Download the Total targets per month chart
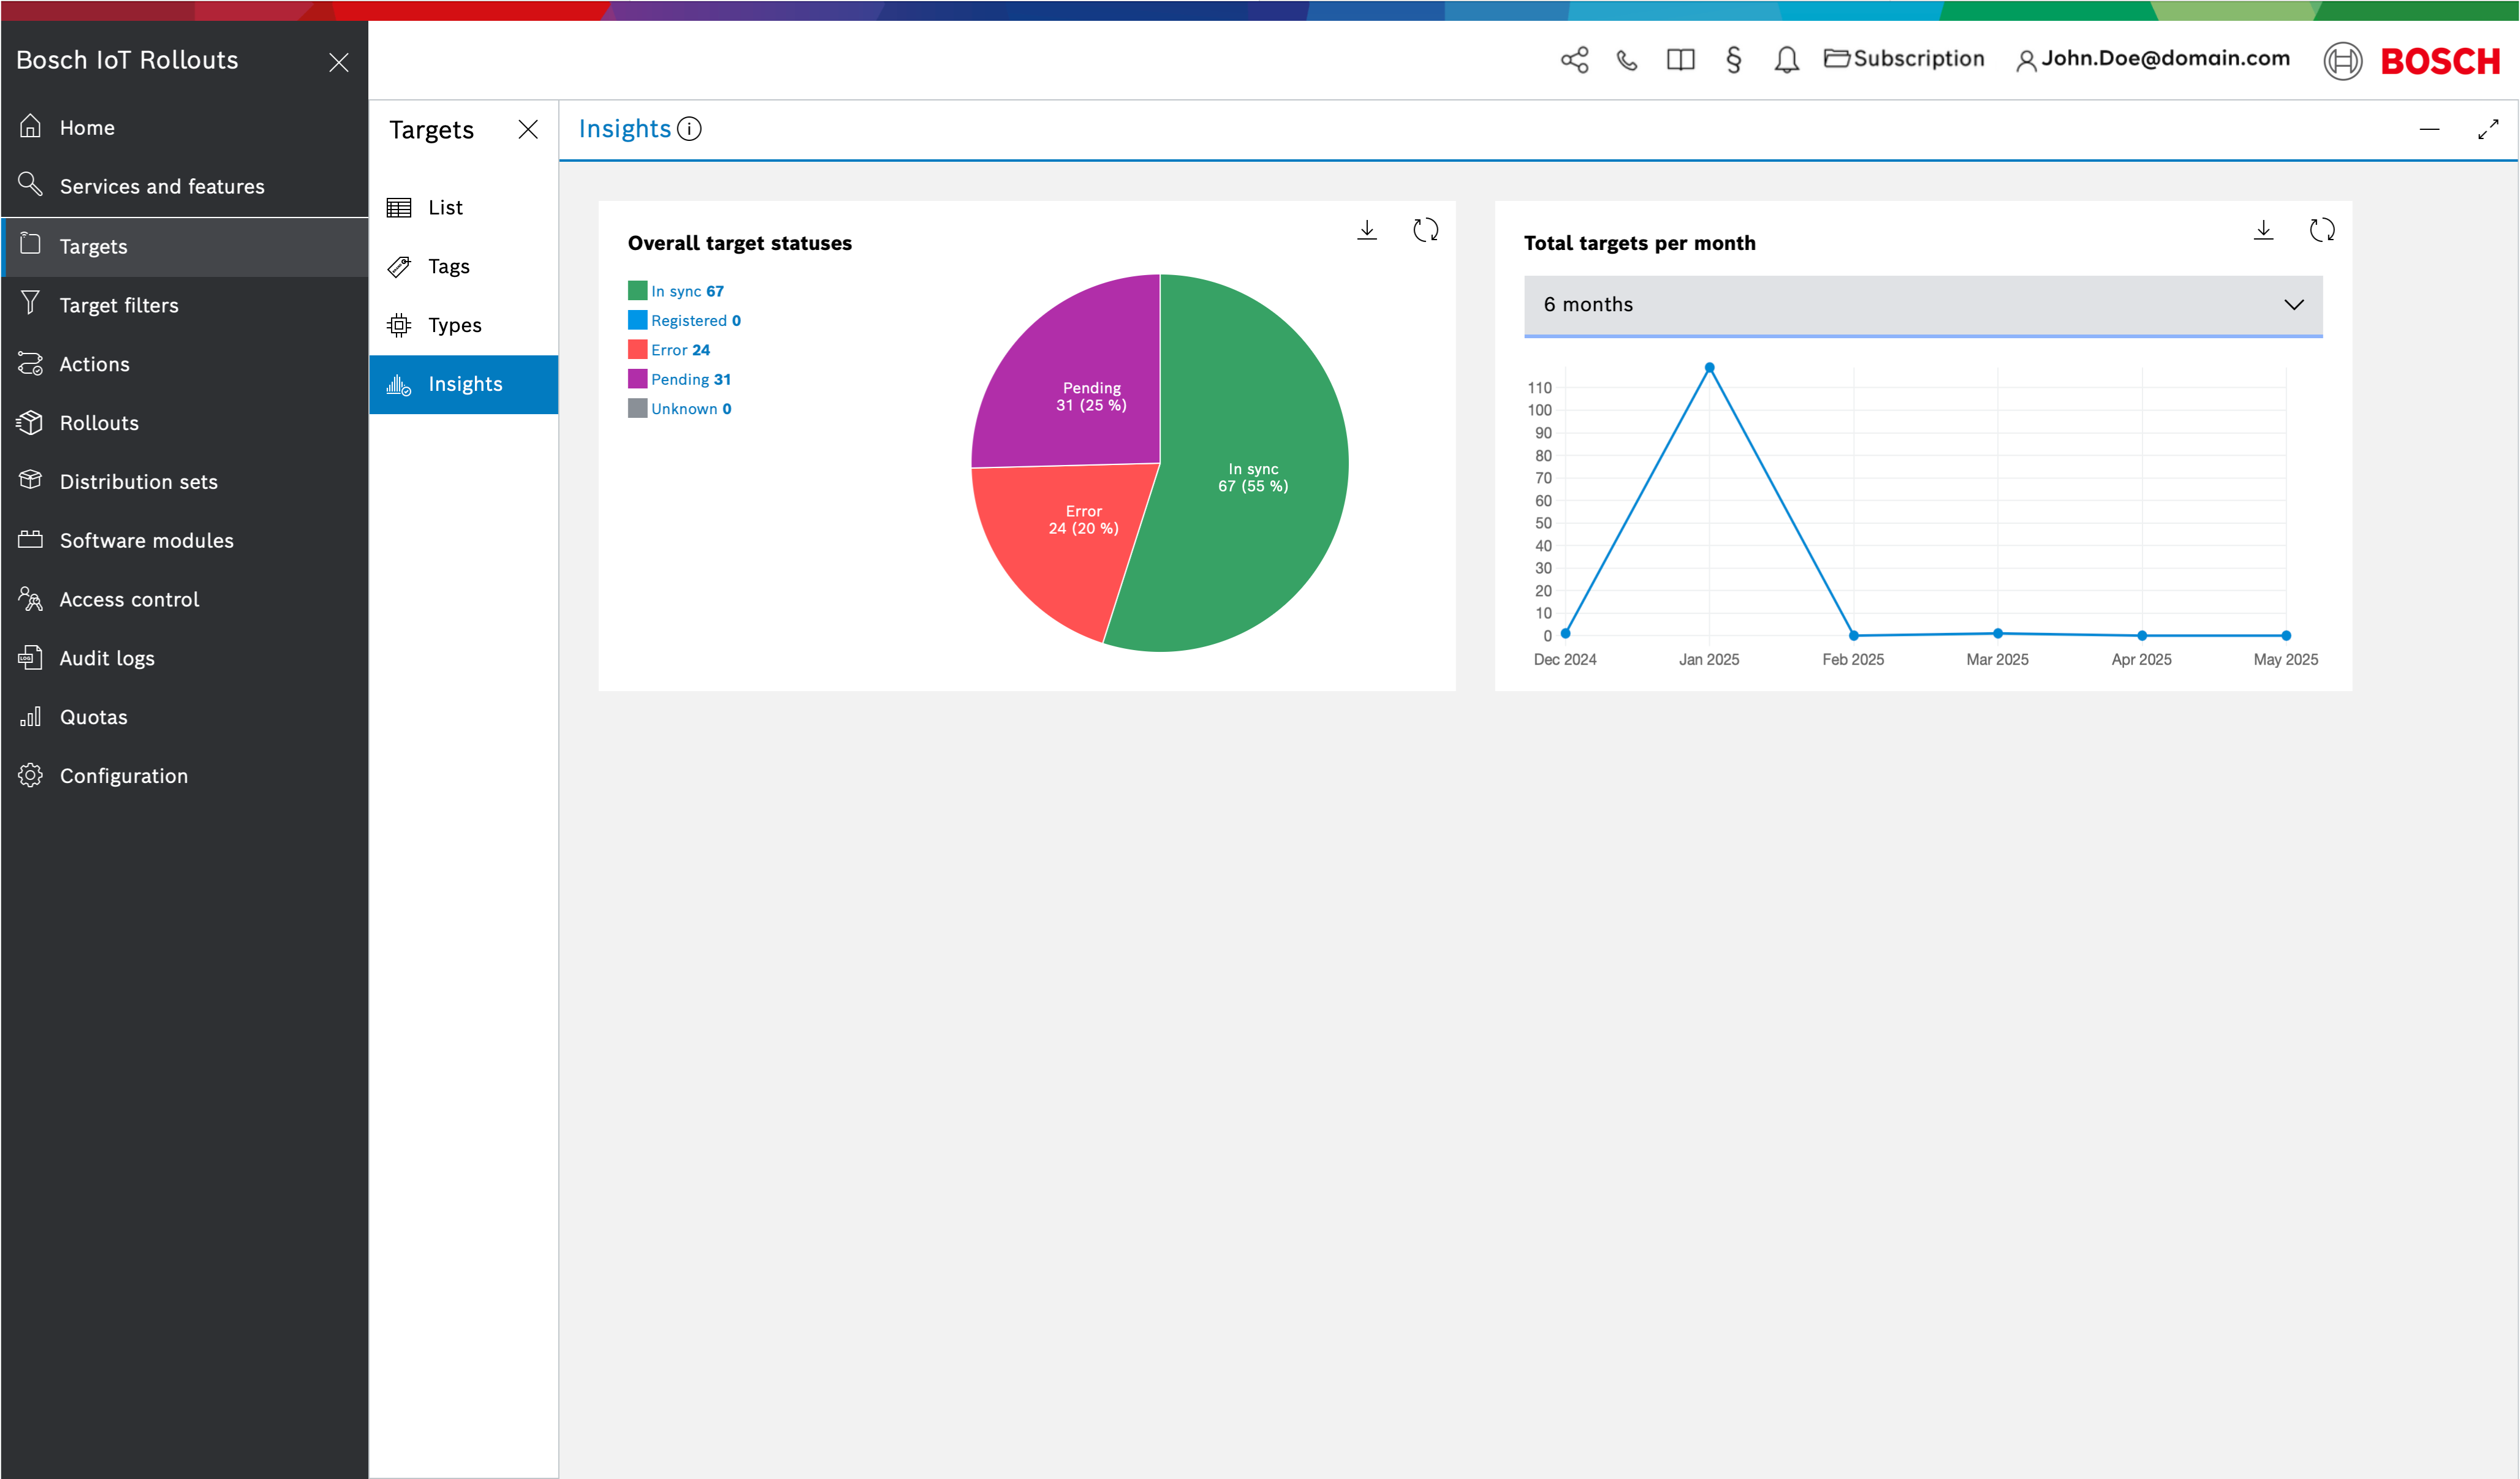The width and height of the screenshot is (2520, 1479). [2263, 230]
